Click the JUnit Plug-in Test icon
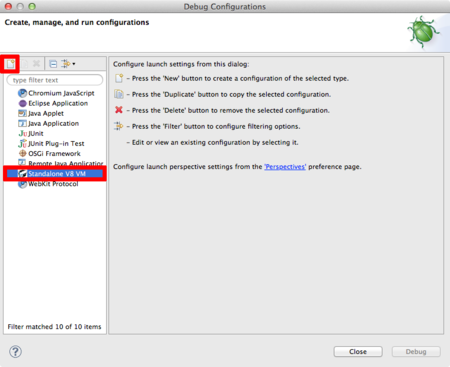The width and height of the screenshot is (450, 367). [22, 144]
